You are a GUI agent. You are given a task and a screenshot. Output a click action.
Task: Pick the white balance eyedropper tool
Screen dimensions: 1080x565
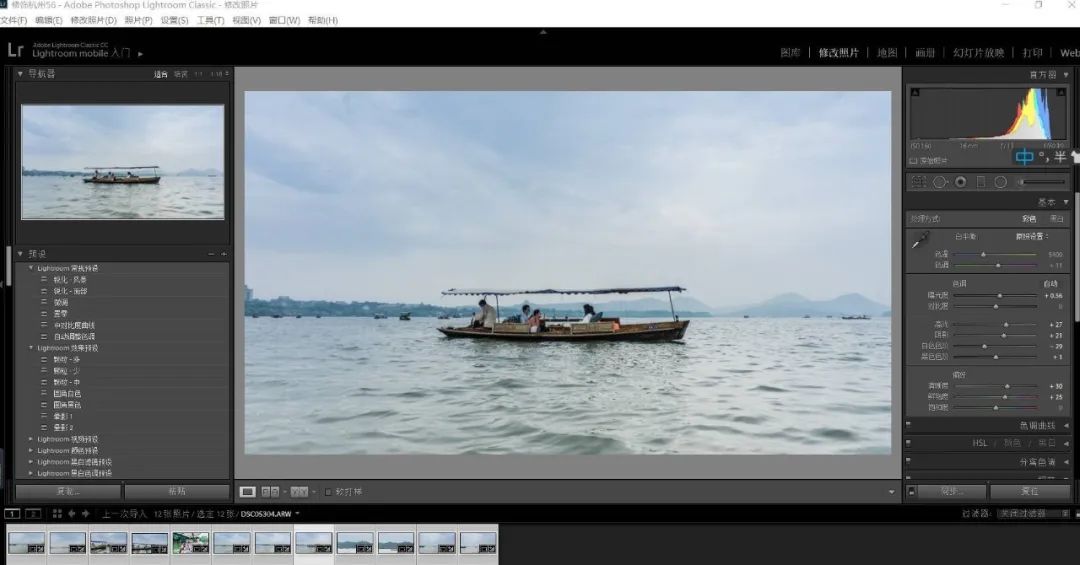[x=920, y=240]
